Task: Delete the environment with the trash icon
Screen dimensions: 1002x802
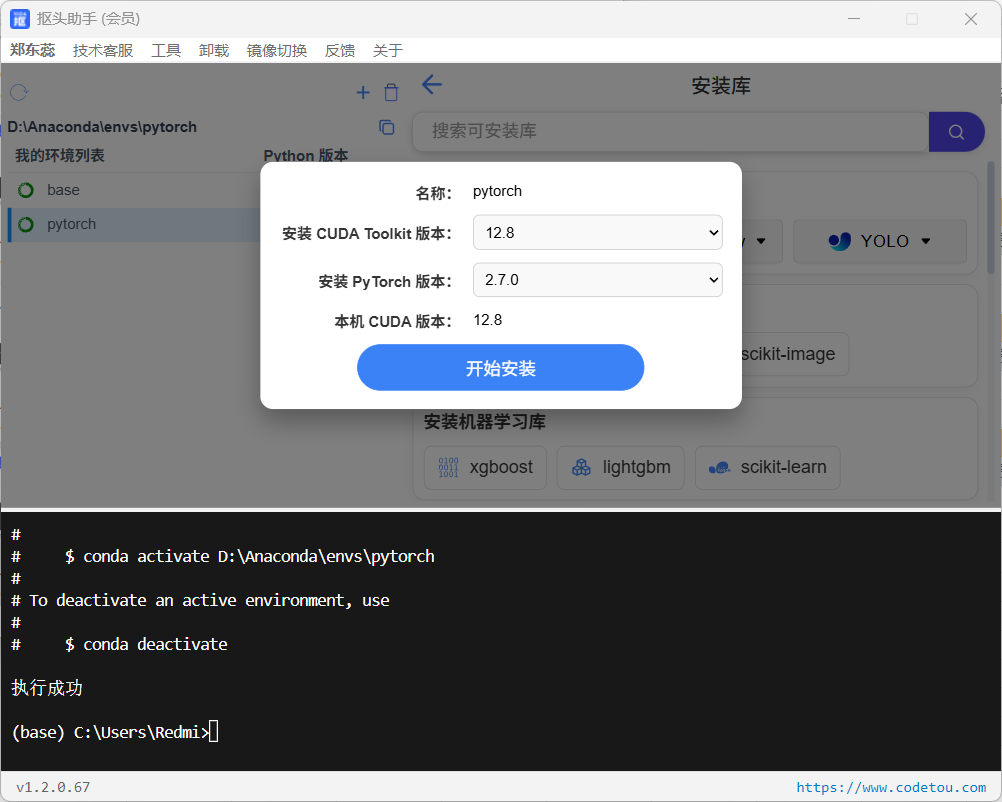Action: click(391, 93)
